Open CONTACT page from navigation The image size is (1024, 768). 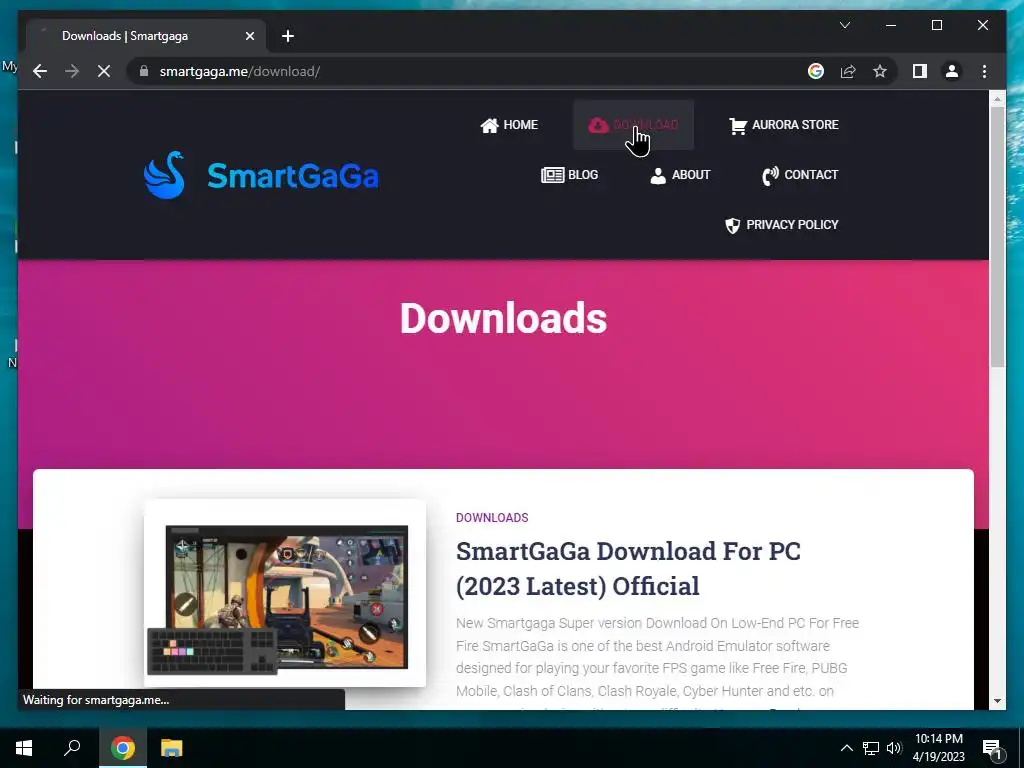point(800,174)
